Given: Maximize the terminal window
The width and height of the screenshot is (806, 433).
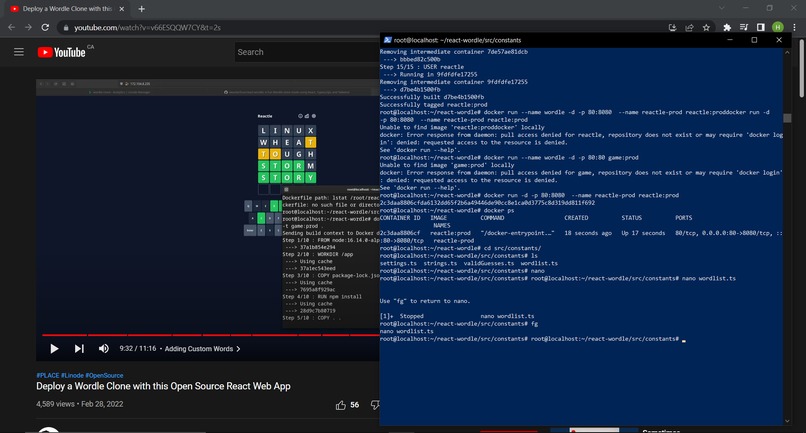Looking at the screenshot, I should (x=754, y=40).
